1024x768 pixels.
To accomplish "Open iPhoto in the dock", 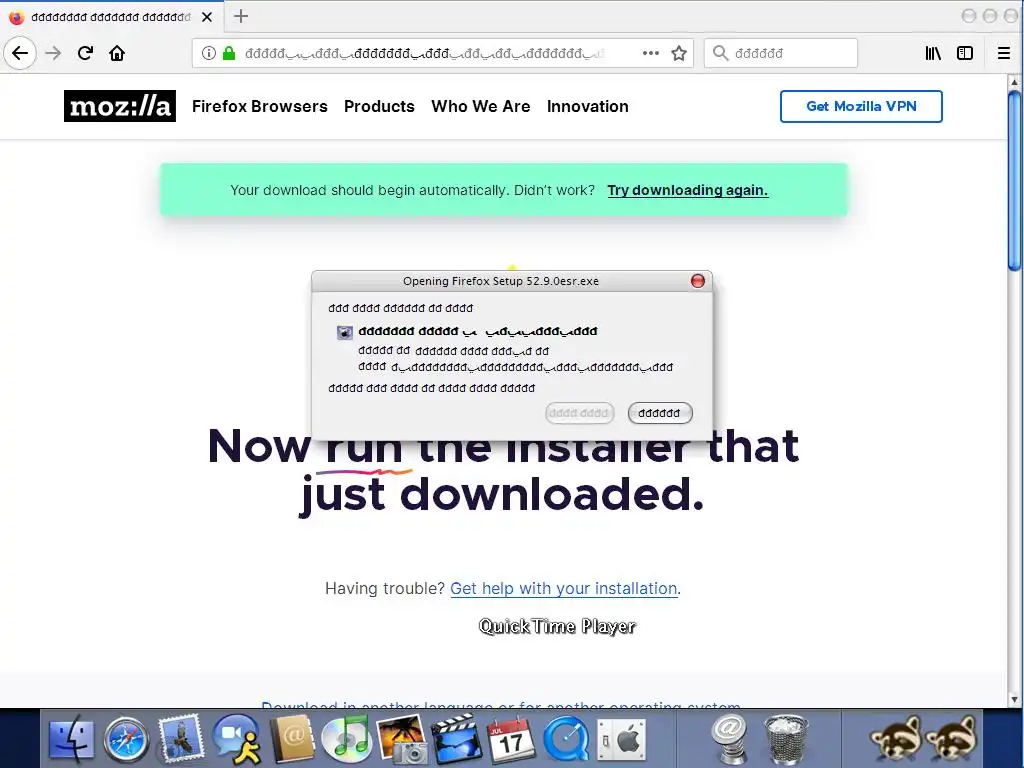I will [401, 739].
